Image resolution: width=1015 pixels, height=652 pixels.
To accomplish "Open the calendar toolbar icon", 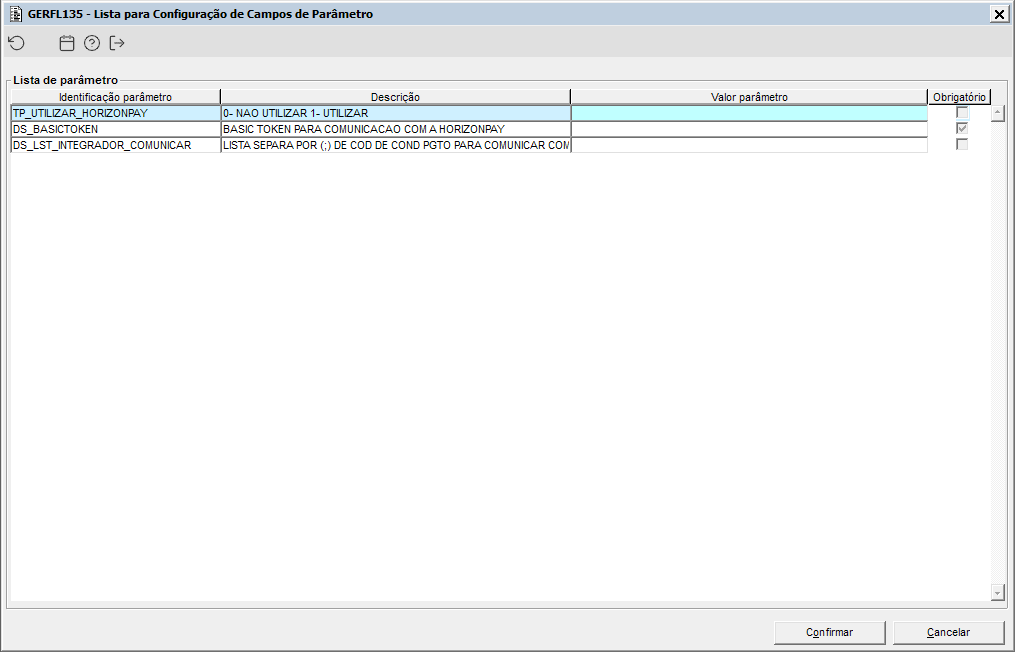I will (66, 43).
